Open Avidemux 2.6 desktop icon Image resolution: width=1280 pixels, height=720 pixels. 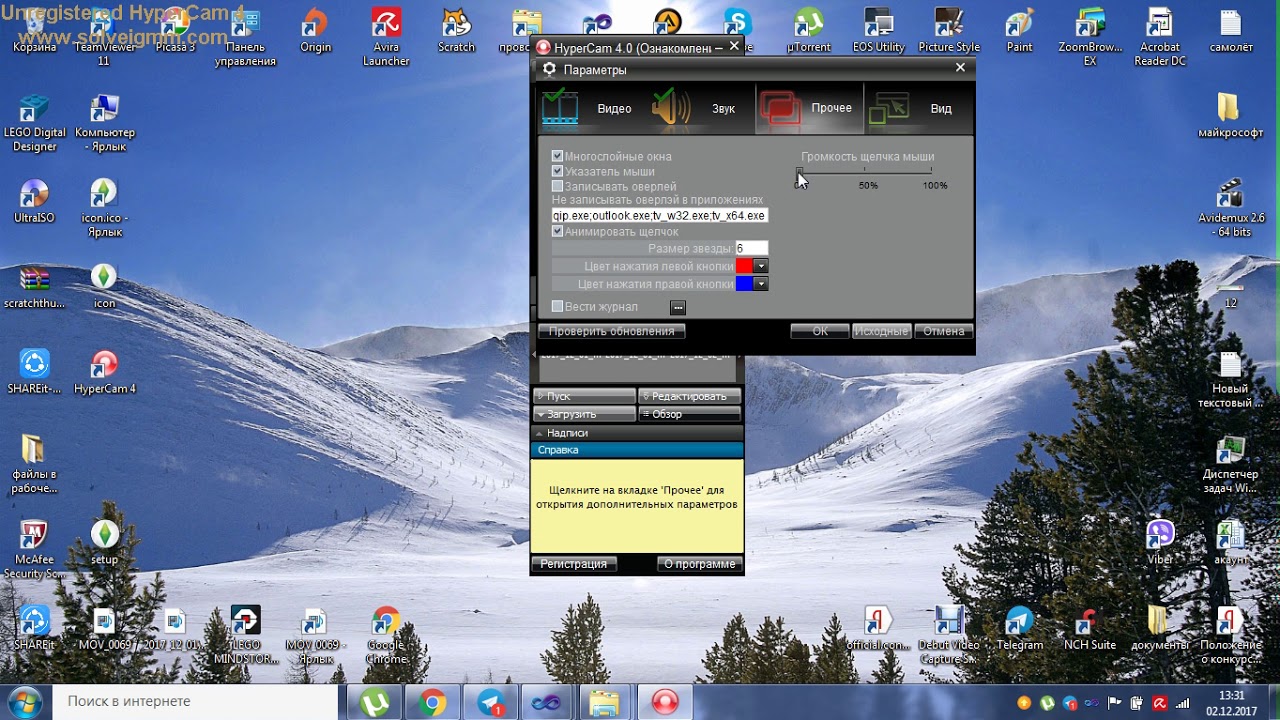(1231, 208)
